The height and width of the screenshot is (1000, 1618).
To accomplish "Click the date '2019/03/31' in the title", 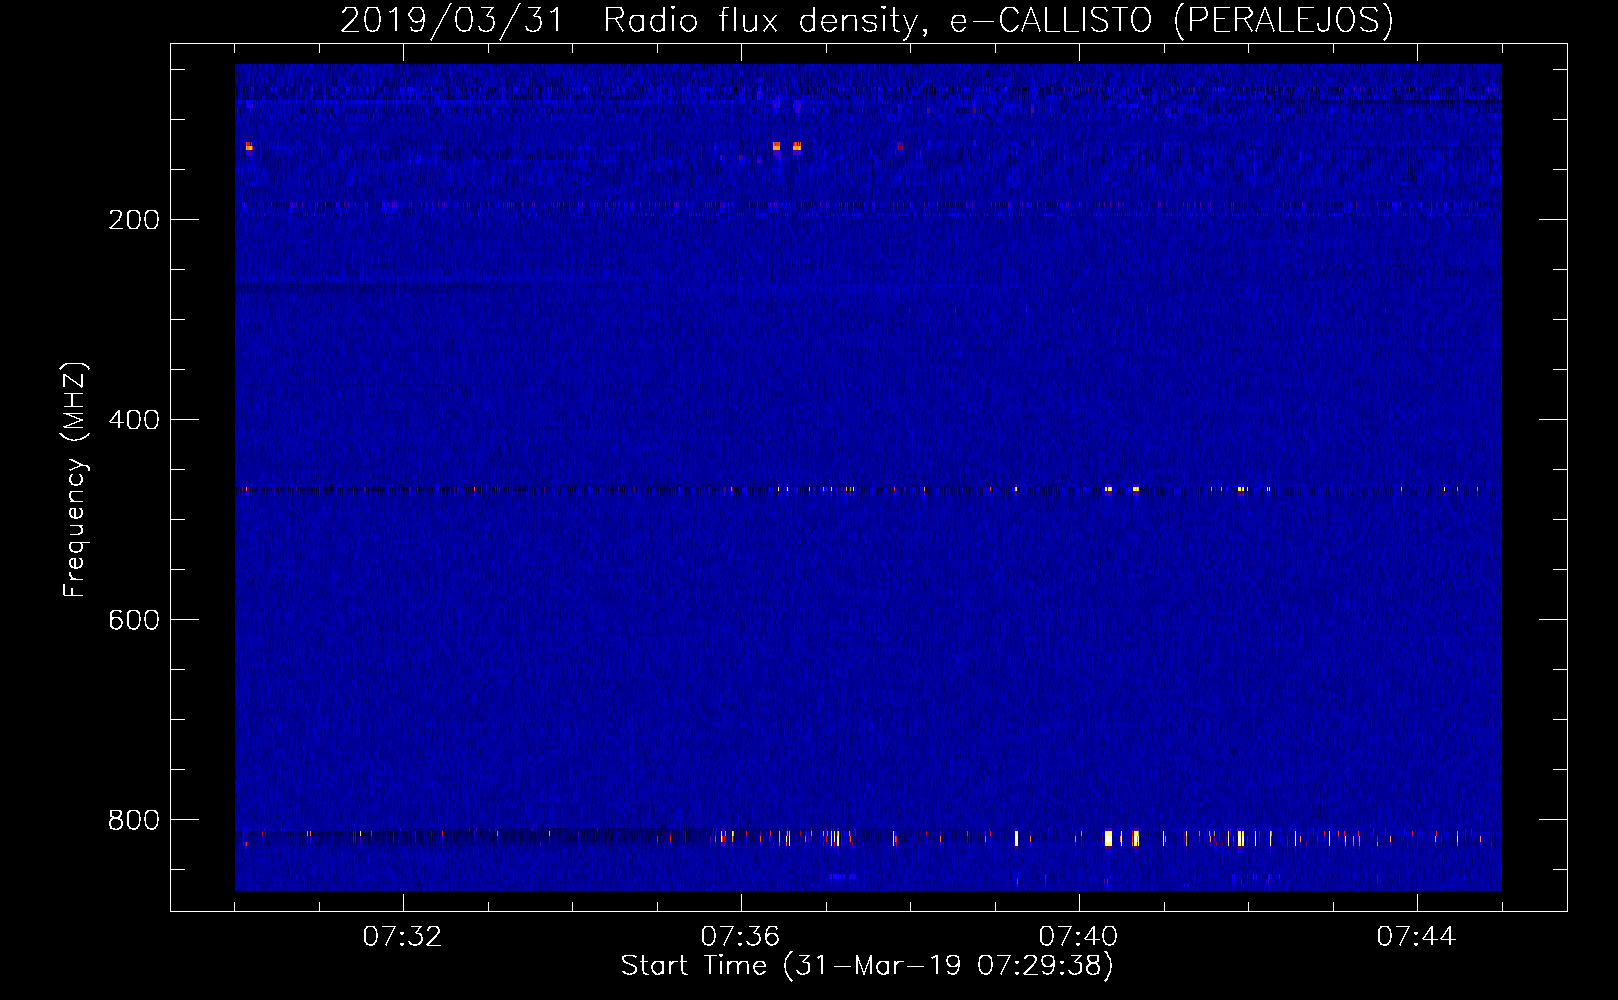I will pyautogui.click(x=453, y=20).
